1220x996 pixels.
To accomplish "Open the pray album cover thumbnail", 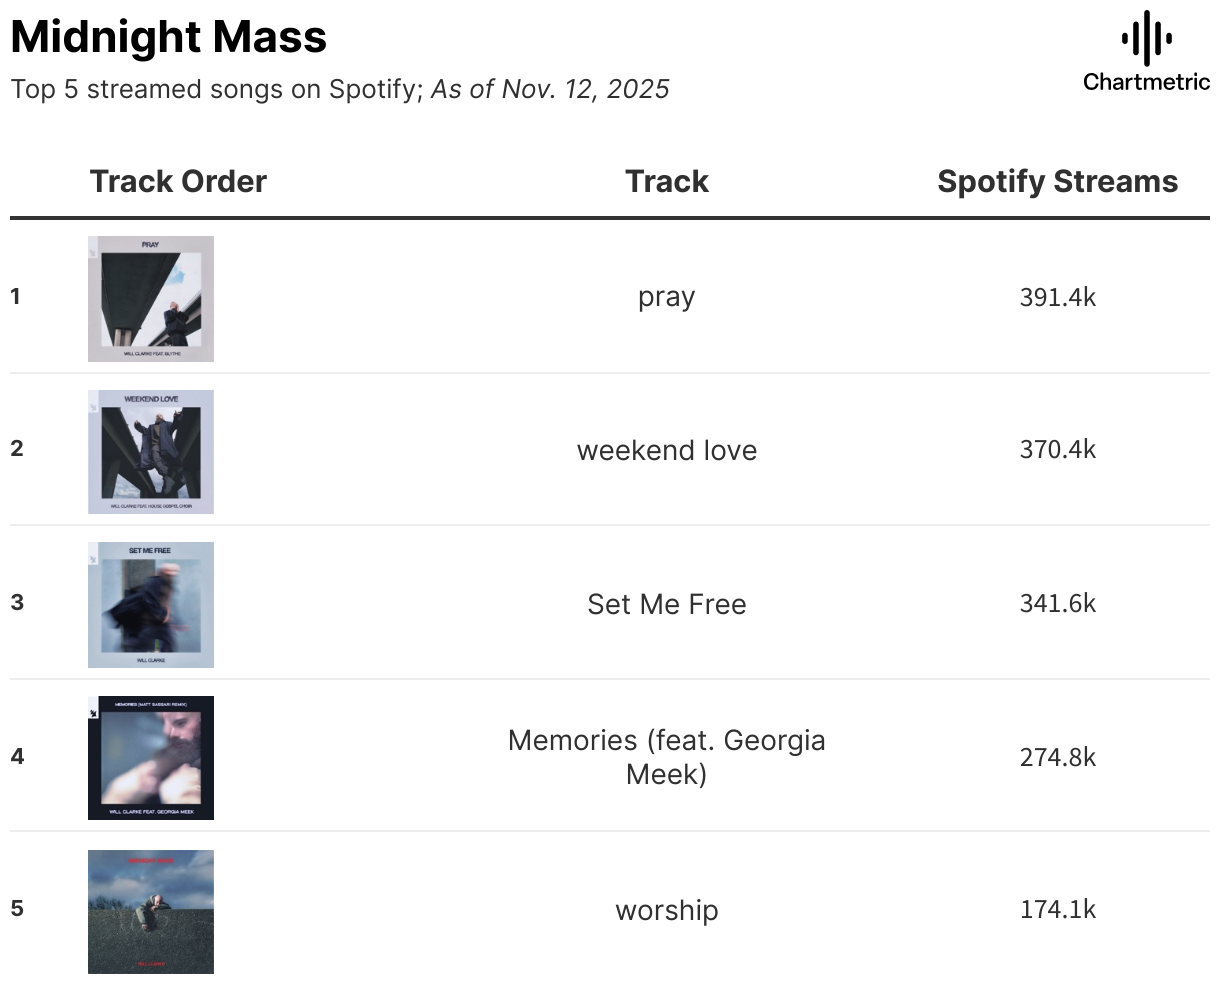I will tap(151, 299).
